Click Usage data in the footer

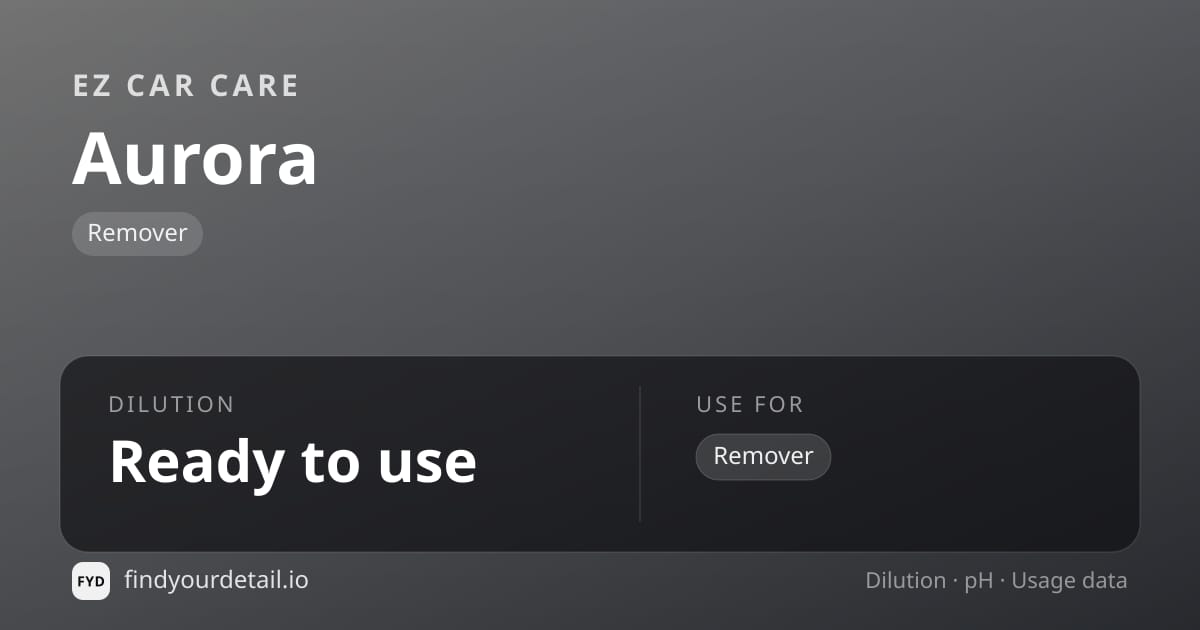pyautogui.click(x=1069, y=580)
